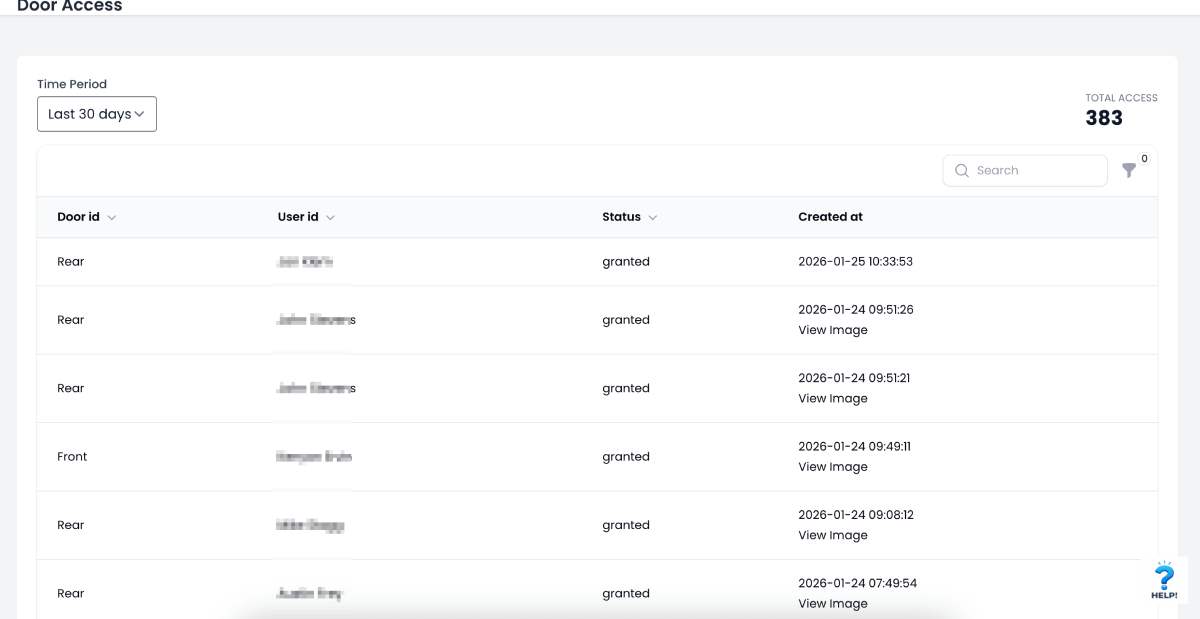The image size is (1200, 619).
Task: Expand the Last 30 days dropdown
Action: pyautogui.click(x=97, y=114)
